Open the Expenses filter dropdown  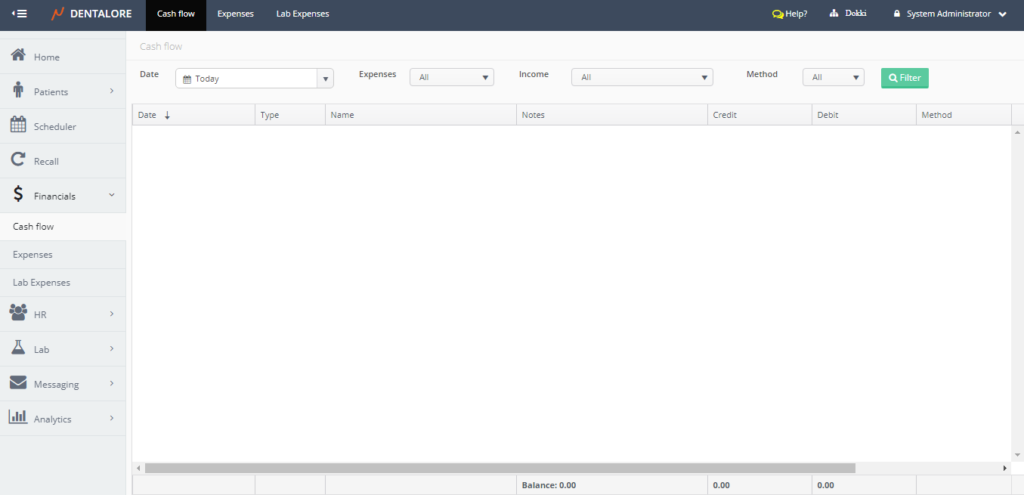[452, 77]
